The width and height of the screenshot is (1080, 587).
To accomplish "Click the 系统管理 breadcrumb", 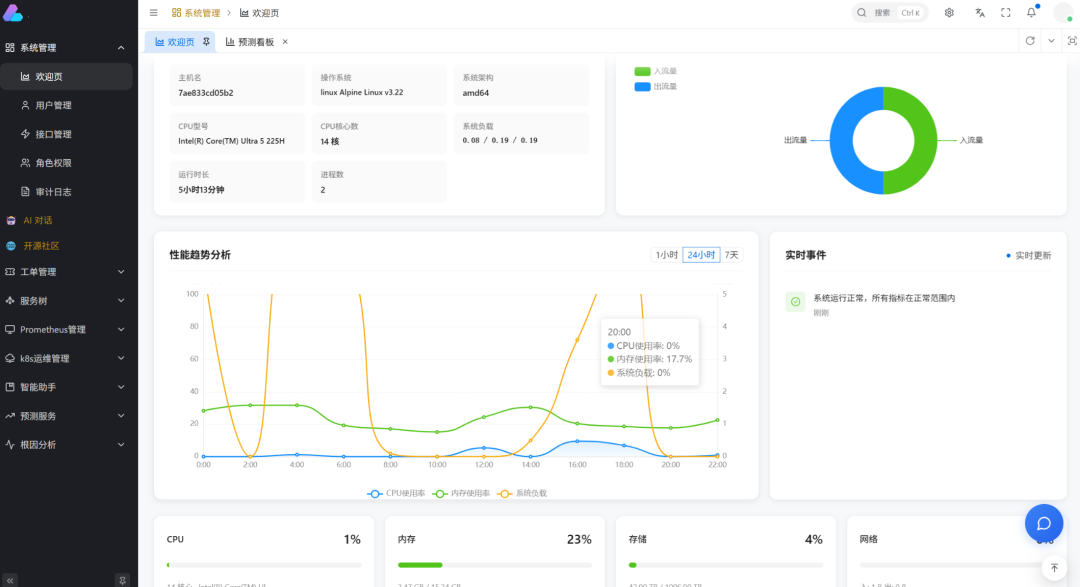I will tap(196, 12).
